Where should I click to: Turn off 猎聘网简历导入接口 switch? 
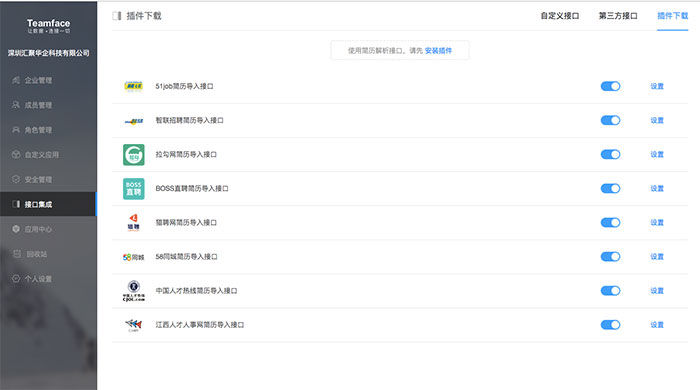click(x=610, y=222)
